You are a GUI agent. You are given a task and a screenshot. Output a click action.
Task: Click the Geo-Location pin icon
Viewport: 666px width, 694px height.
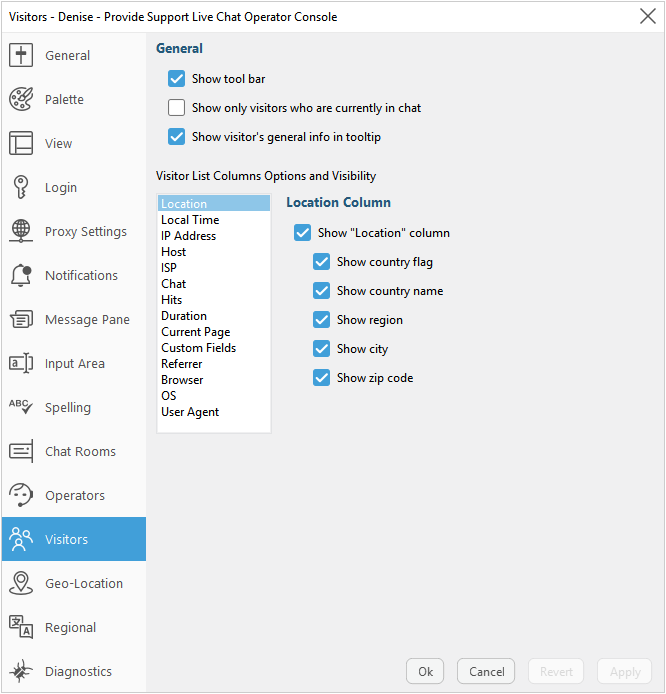pos(21,583)
